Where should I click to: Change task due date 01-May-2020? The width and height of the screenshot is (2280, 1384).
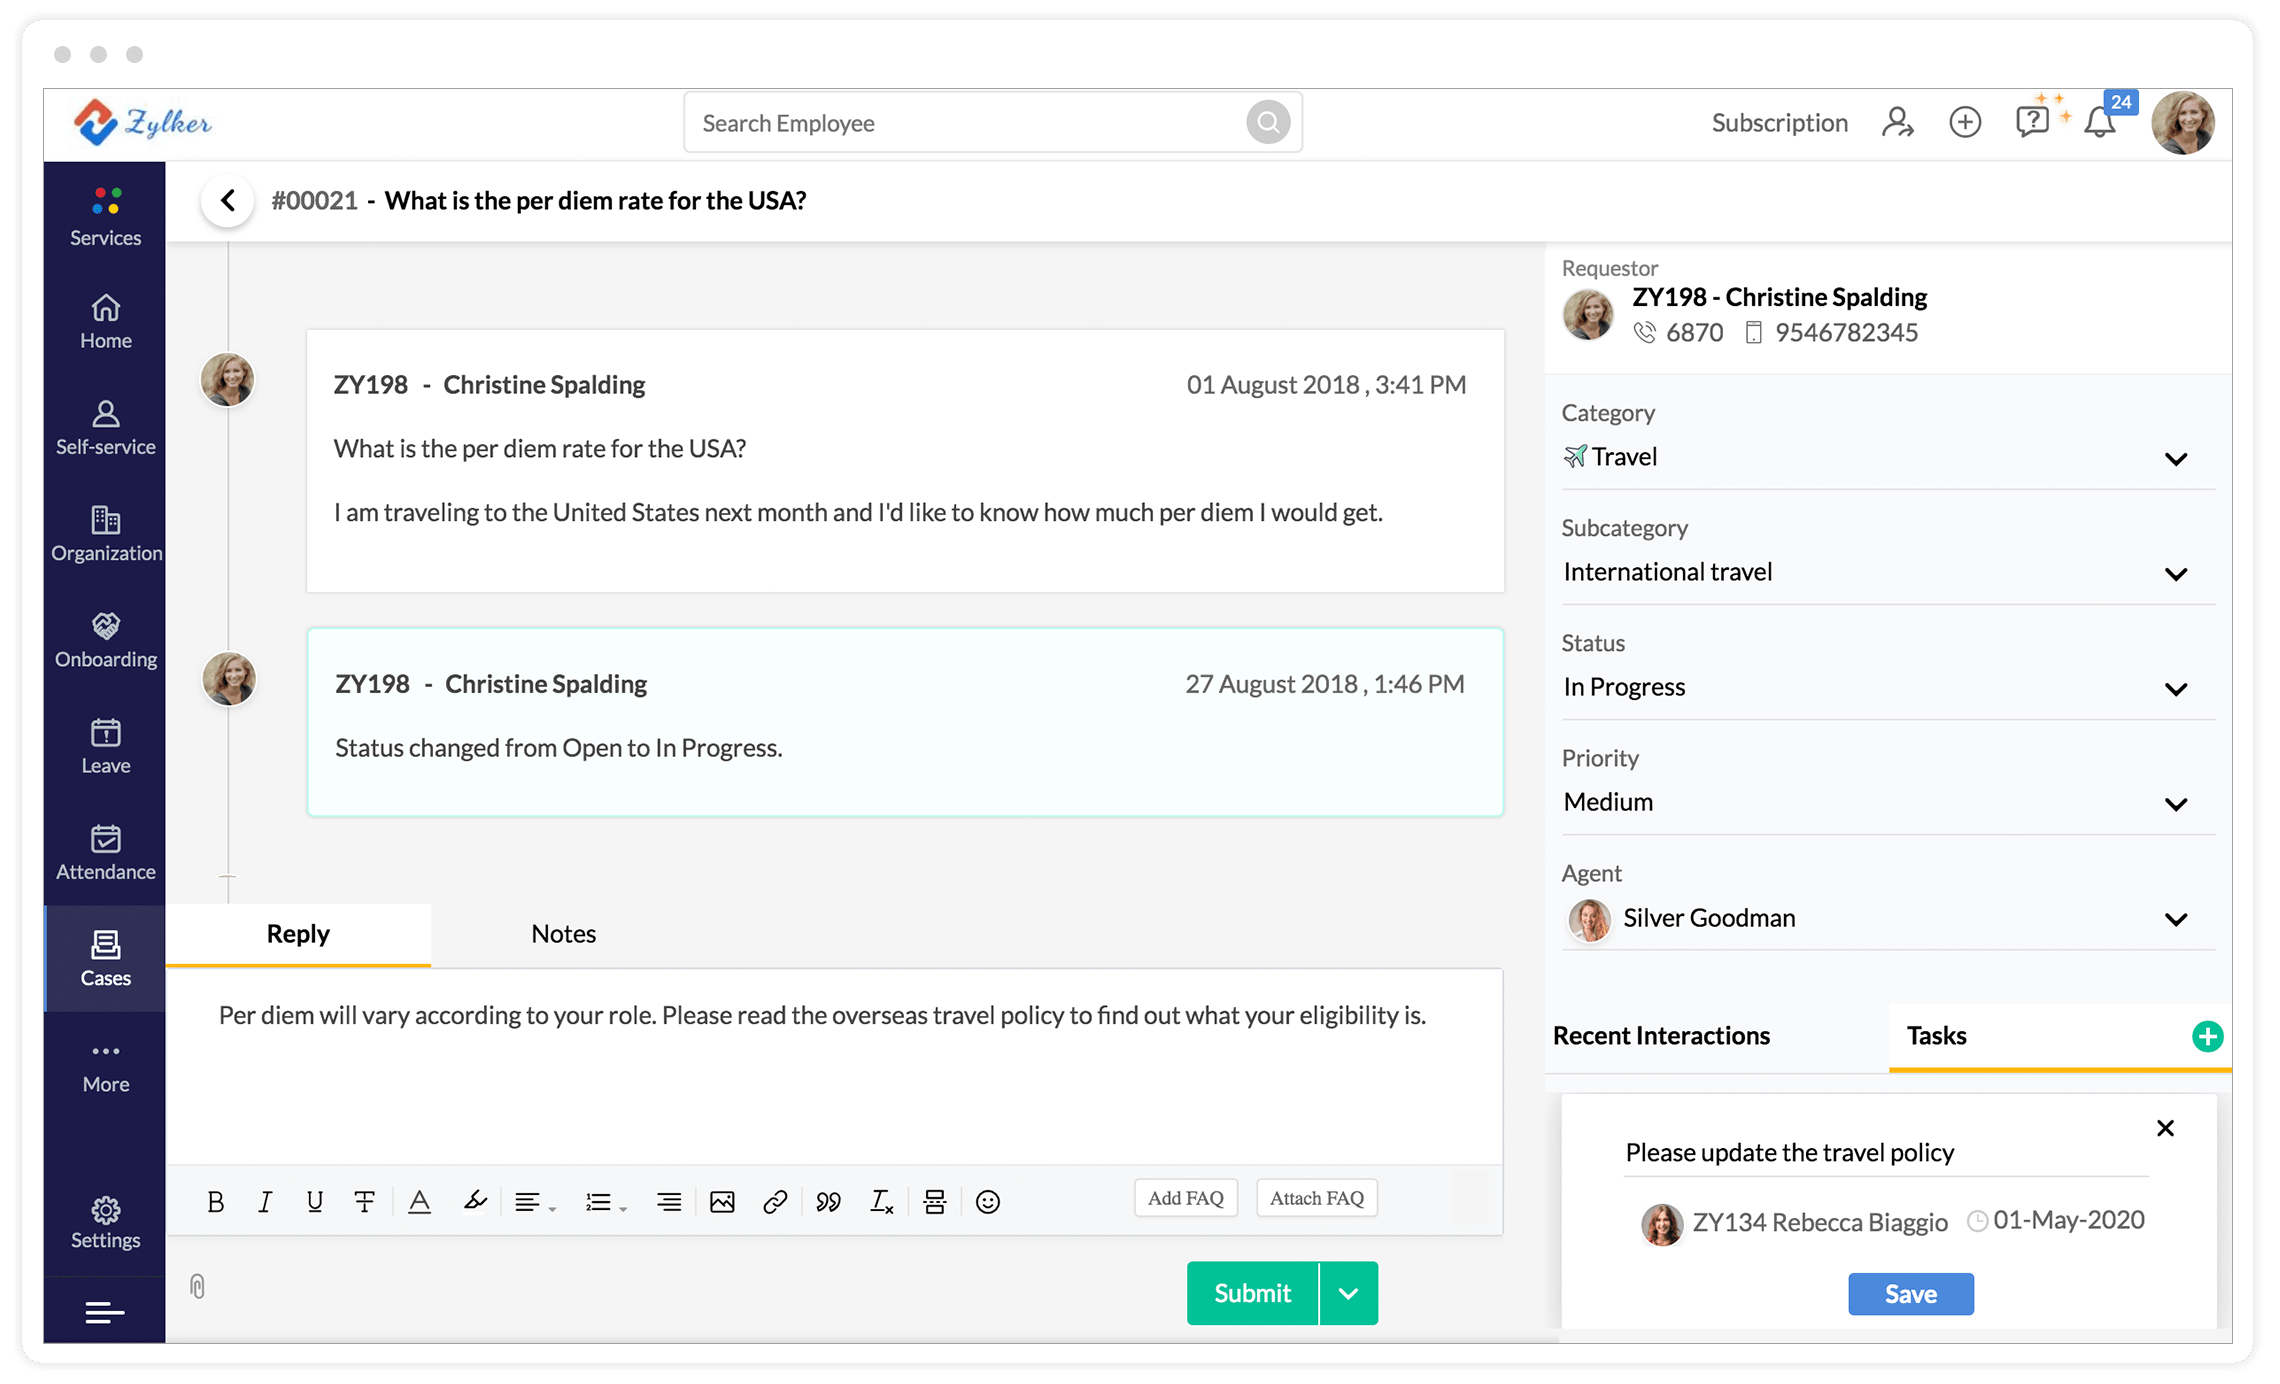[2056, 1221]
